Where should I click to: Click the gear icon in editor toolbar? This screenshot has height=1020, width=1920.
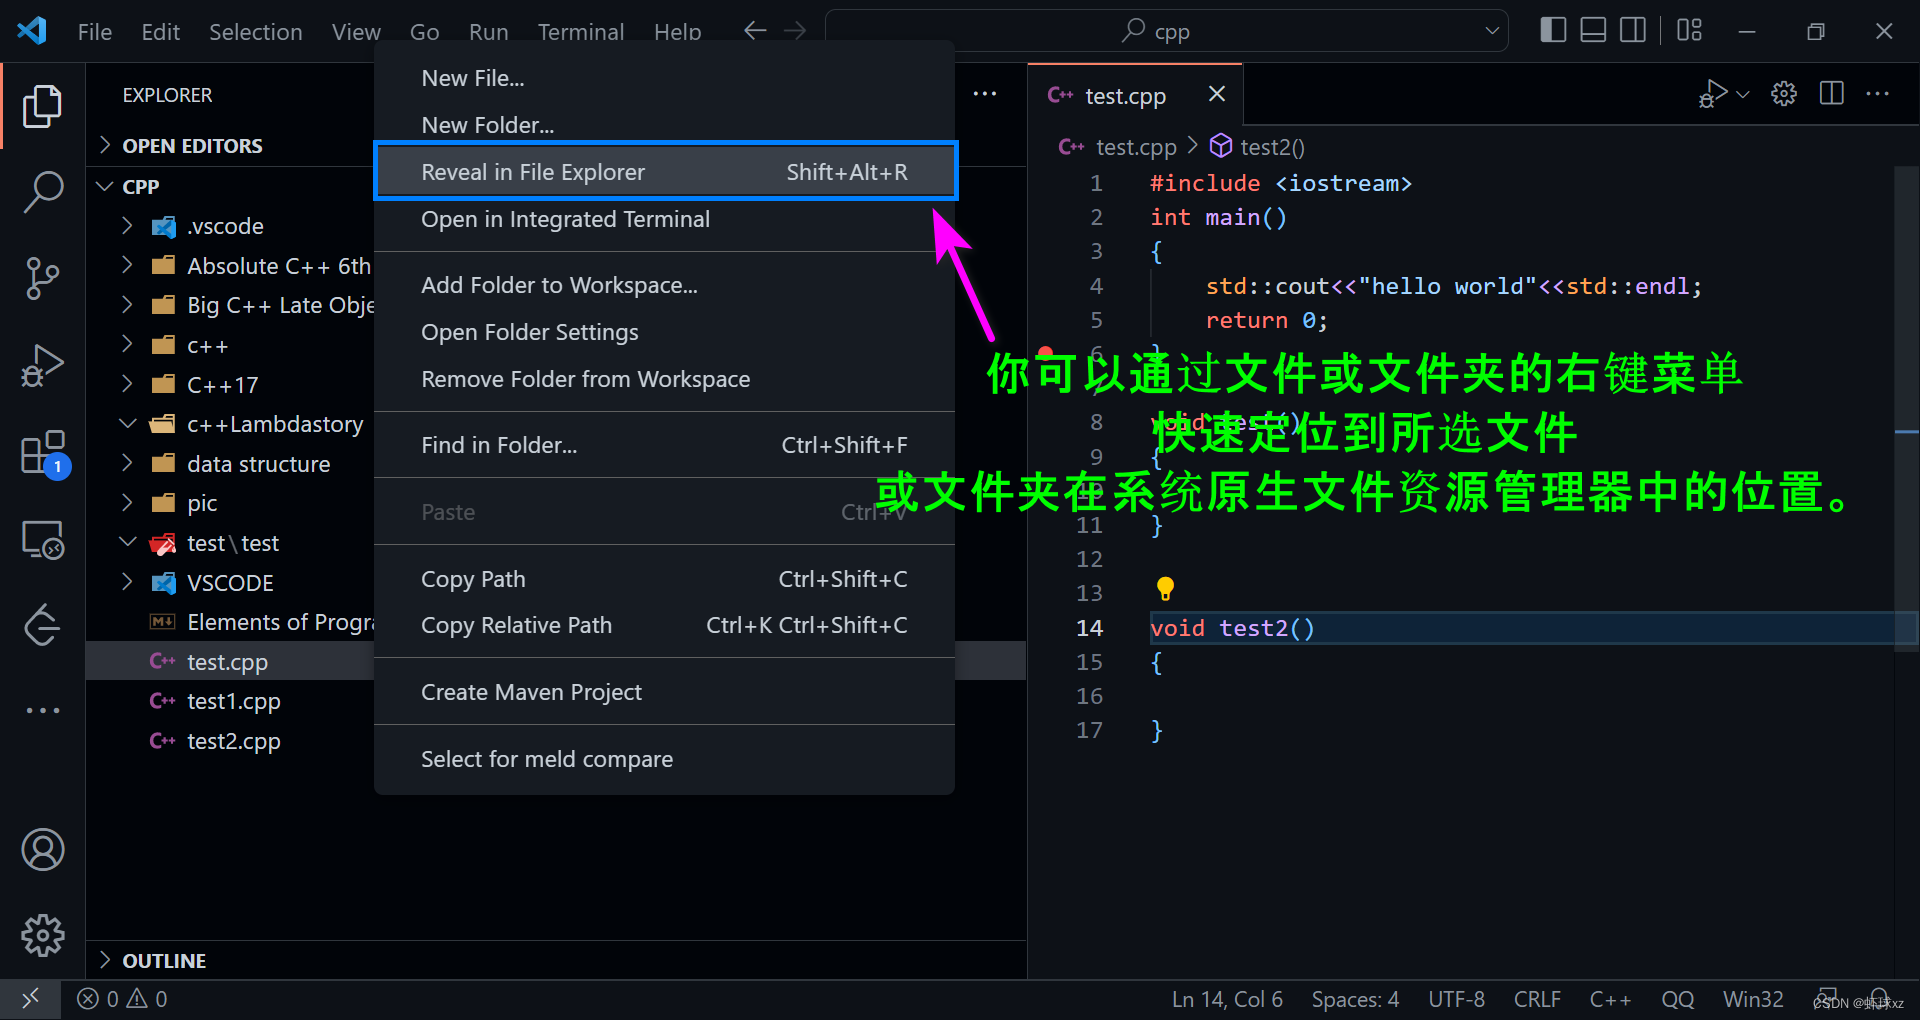pos(1784,94)
